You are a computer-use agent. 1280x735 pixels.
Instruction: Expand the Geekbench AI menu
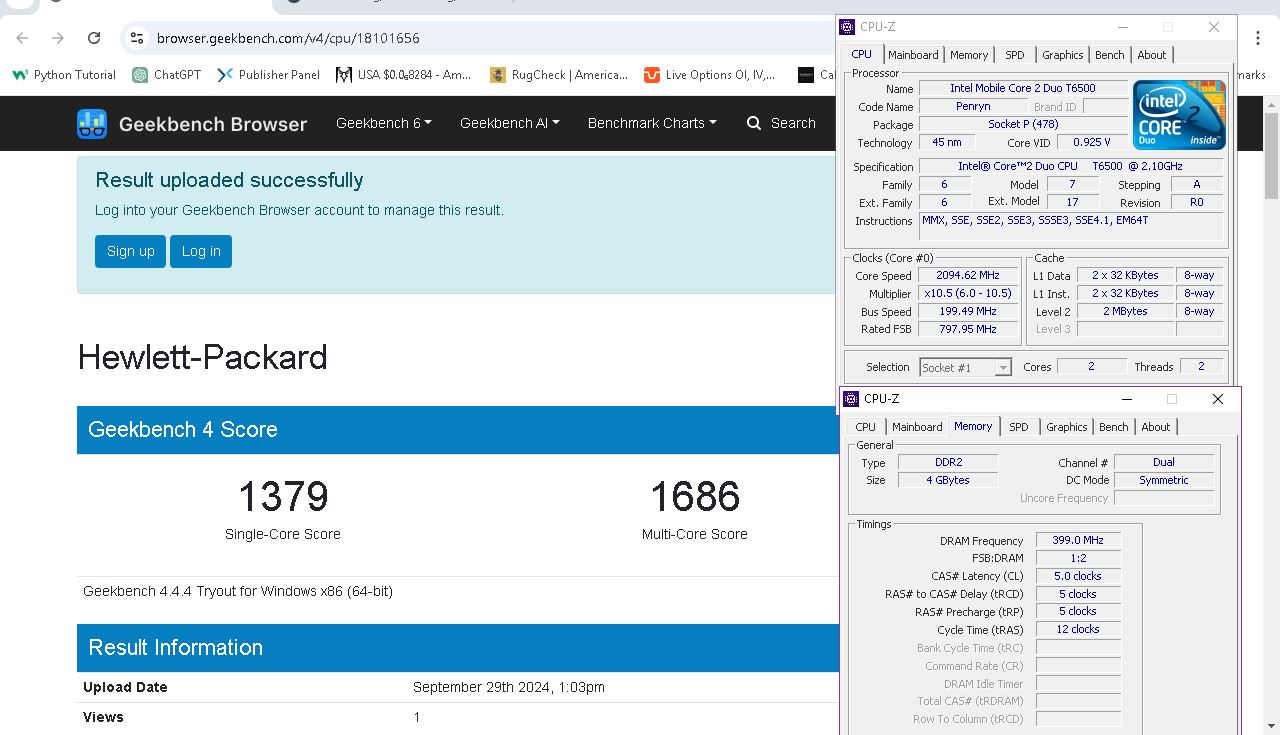[x=510, y=123]
